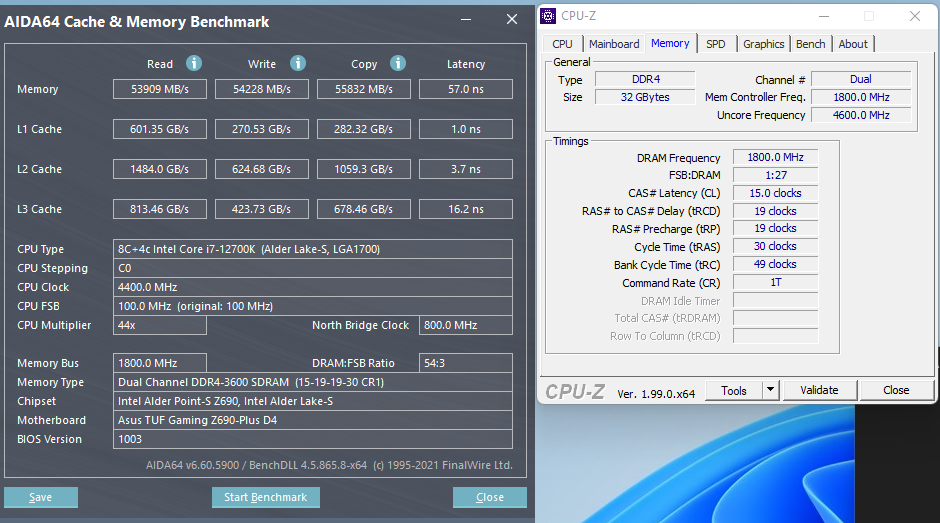Viewport: 940px width, 523px height.
Task: Switch to the CPU tab in CPU-Z
Action: tap(562, 44)
